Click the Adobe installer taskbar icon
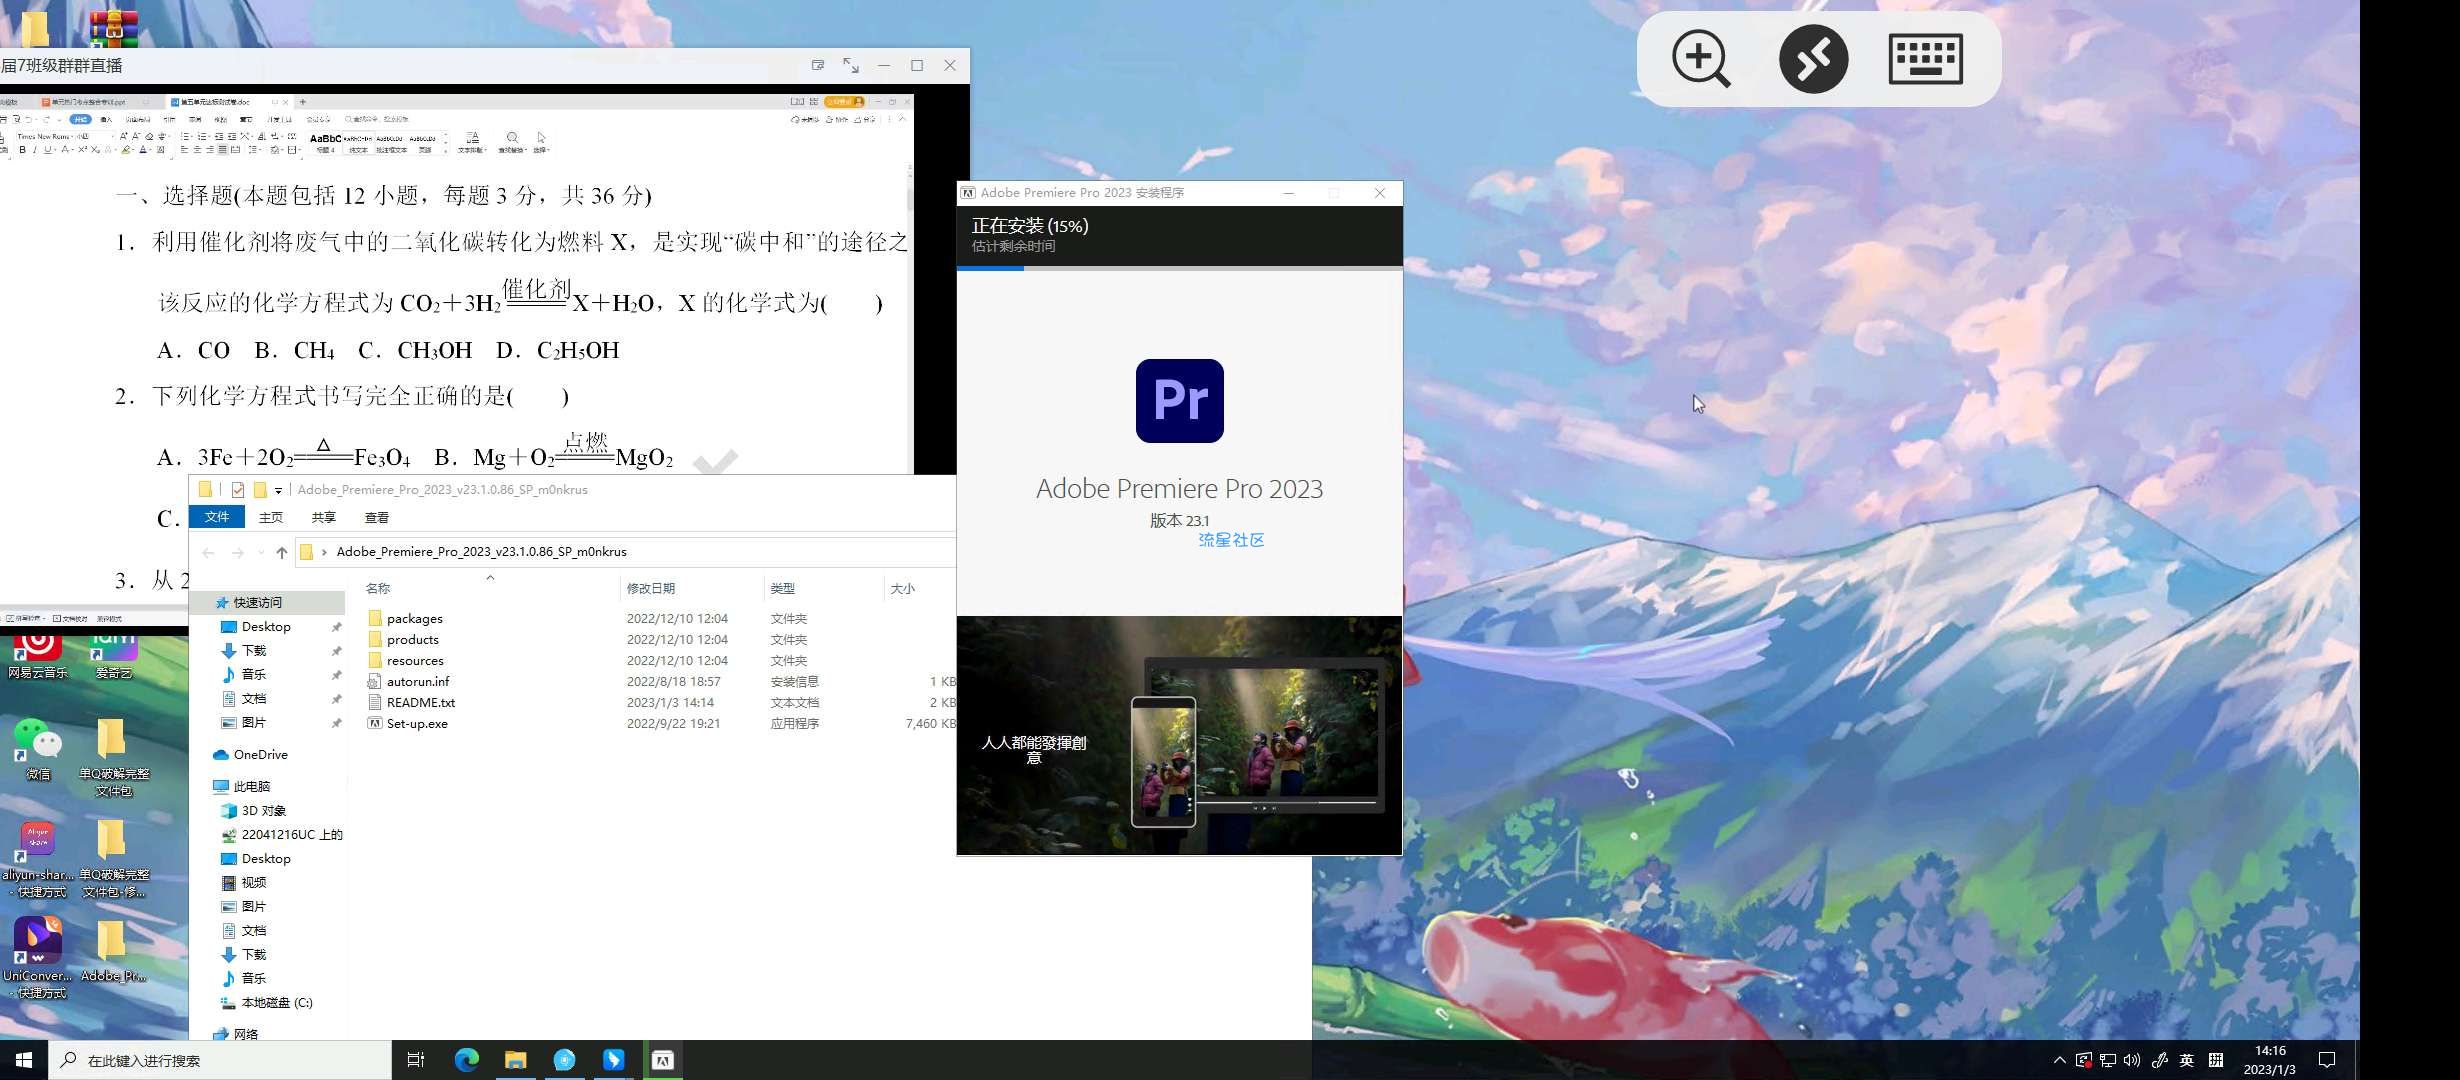This screenshot has width=2460, height=1080. point(663,1060)
